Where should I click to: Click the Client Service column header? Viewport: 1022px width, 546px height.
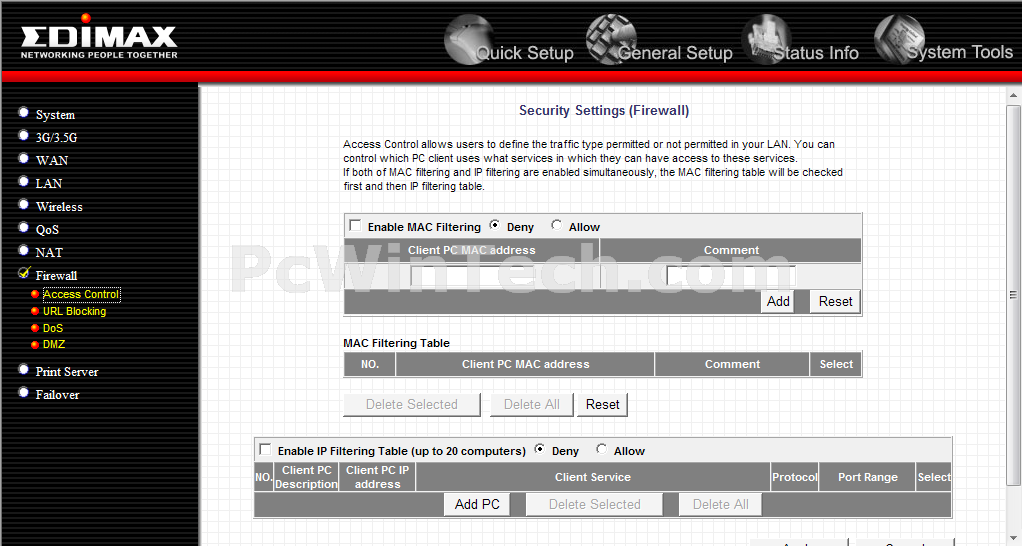(x=592, y=477)
